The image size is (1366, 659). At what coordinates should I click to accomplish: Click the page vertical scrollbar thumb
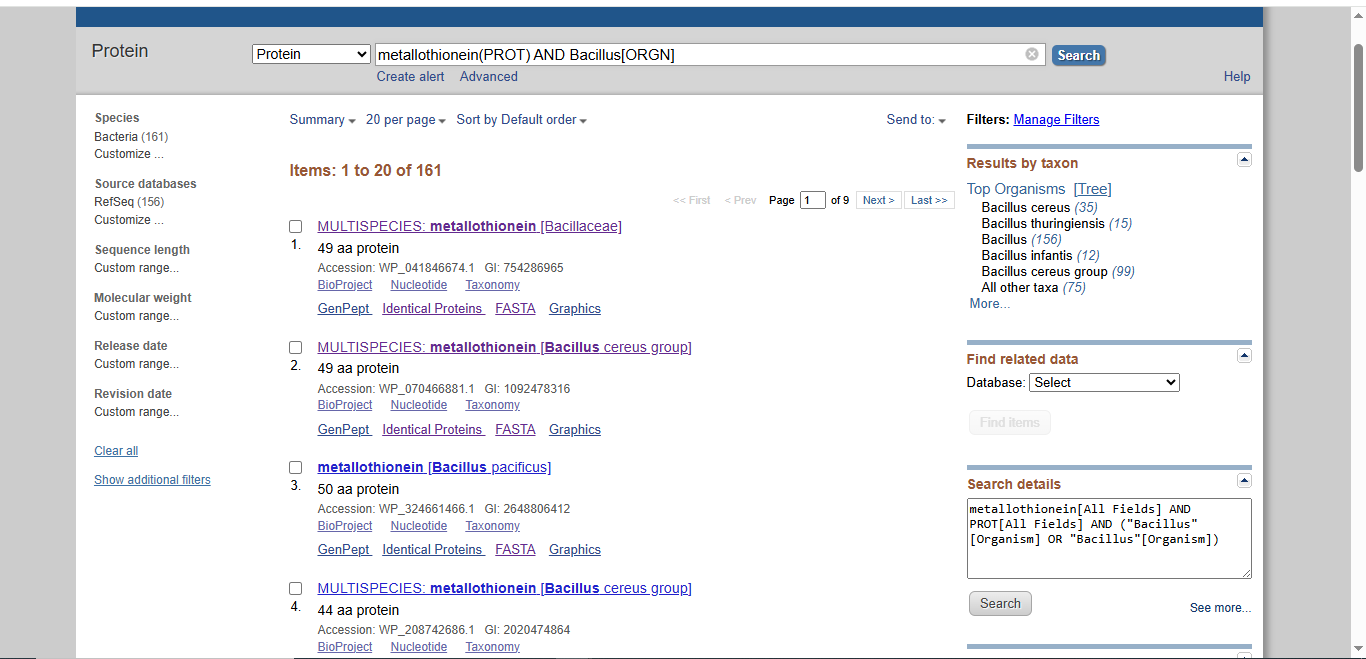(1358, 108)
